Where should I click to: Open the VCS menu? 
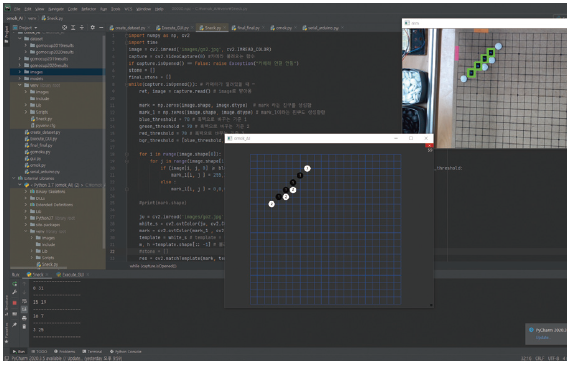[x=128, y=9]
